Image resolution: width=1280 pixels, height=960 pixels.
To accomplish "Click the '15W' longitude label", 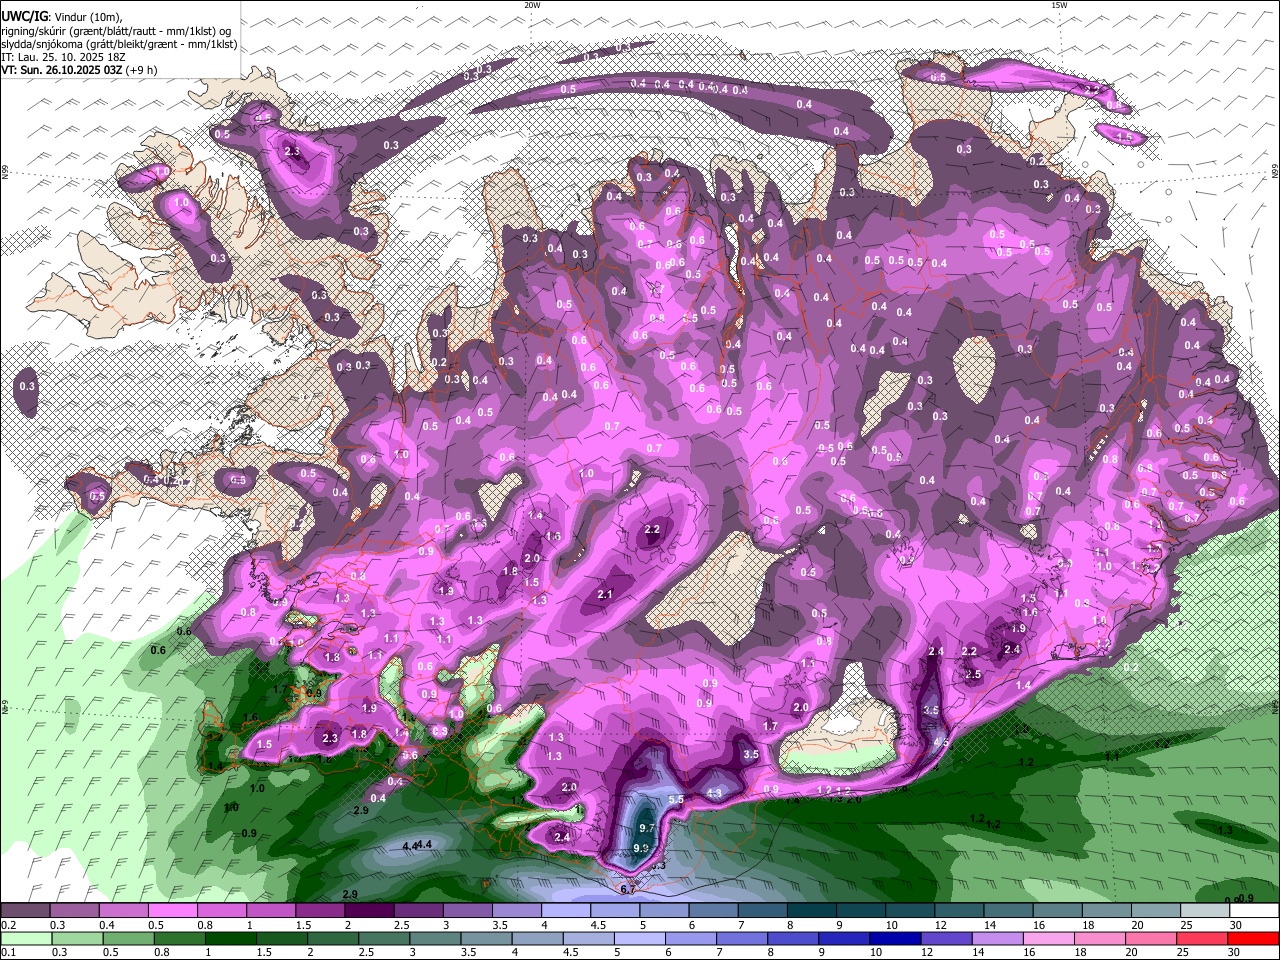I will [1059, 5].
